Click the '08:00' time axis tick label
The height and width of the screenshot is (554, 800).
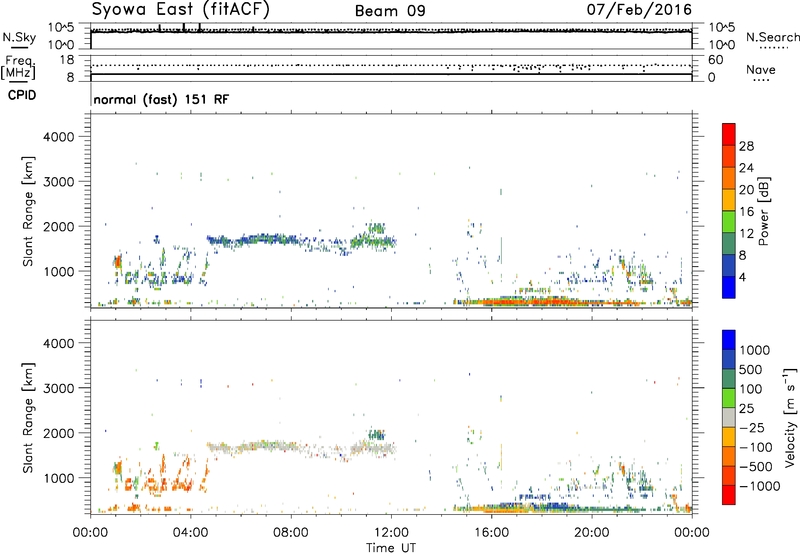291,533
